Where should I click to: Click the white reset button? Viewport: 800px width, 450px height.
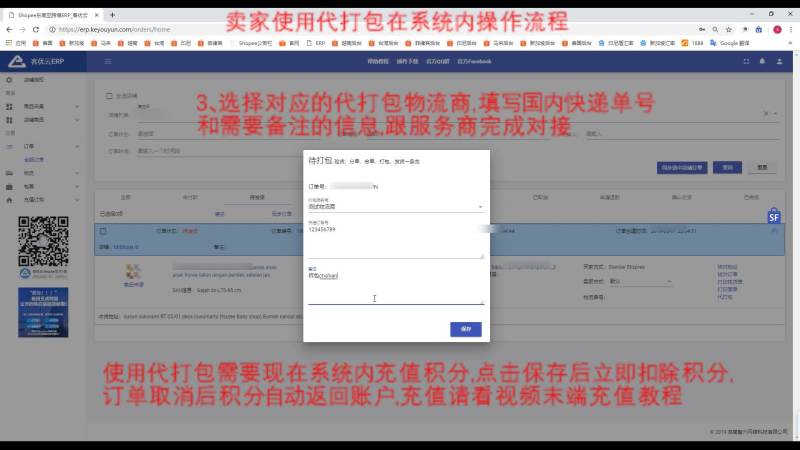tap(762, 167)
